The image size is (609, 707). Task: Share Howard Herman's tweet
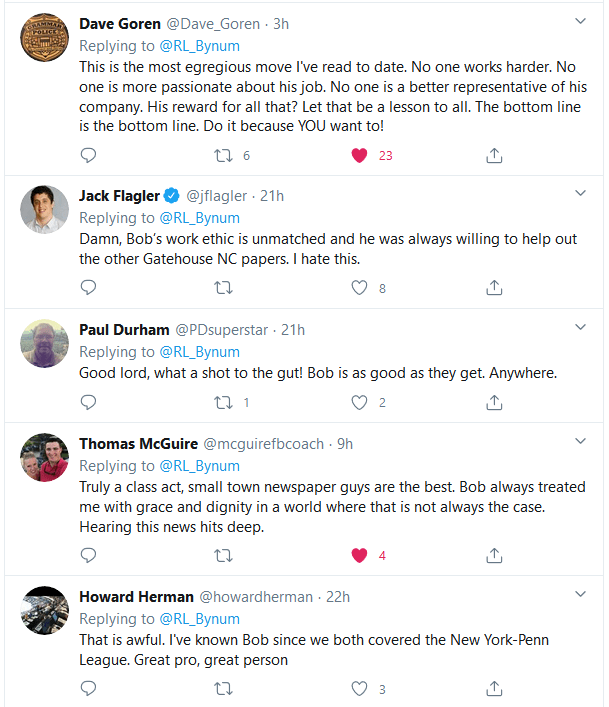[493, 688]
